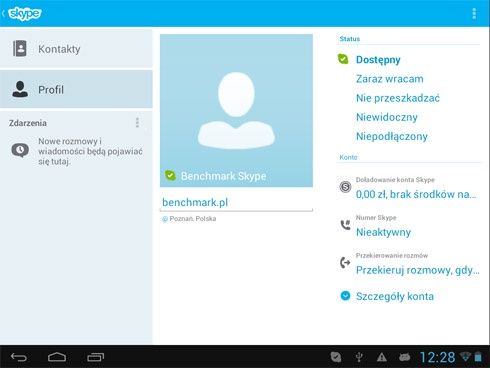Tap the Android home button
The height and width of the screenshot is (368, 490).
pyautogui.click(x=57, y=357)
